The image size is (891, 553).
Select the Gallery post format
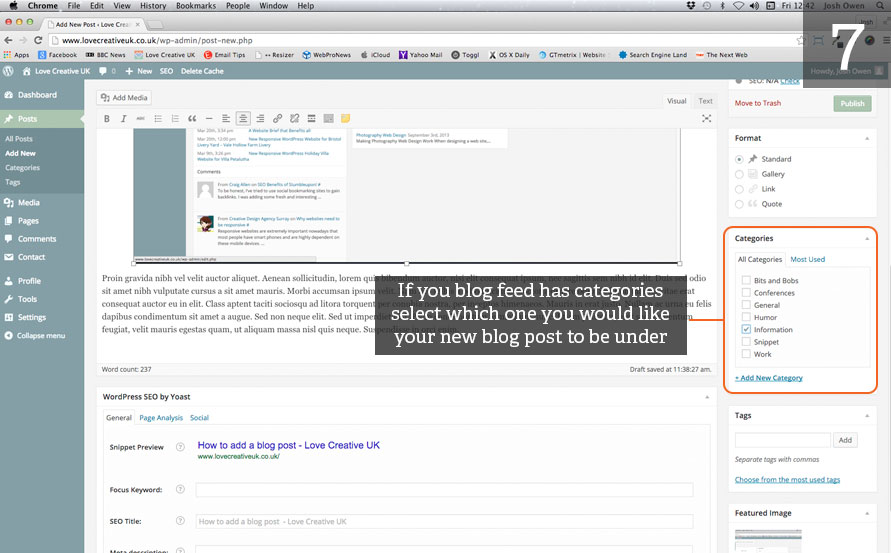coord(739,174)
